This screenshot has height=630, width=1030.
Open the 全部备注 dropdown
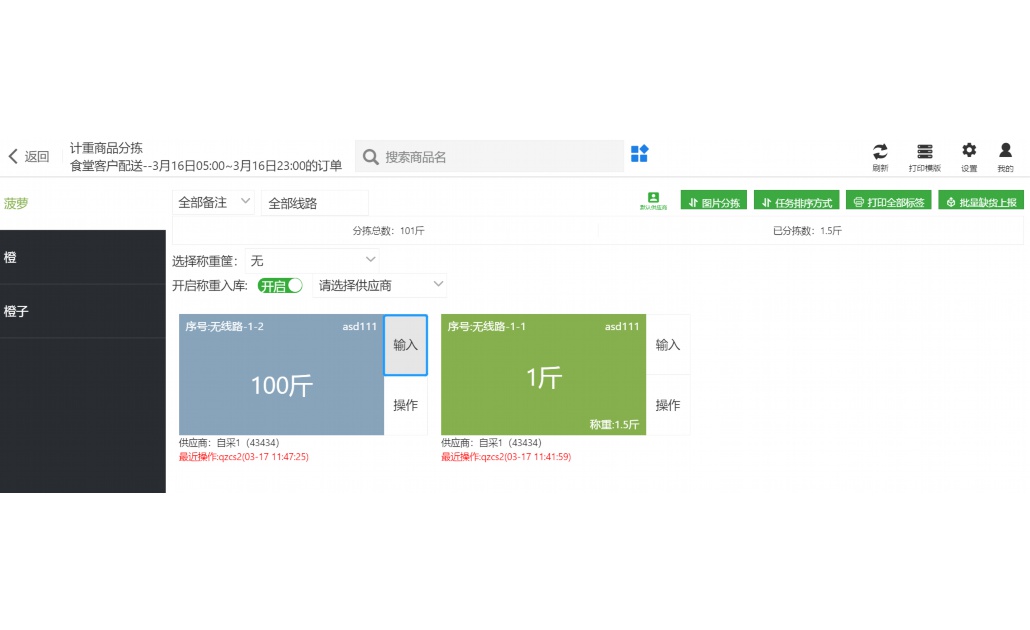coord(213,202)
